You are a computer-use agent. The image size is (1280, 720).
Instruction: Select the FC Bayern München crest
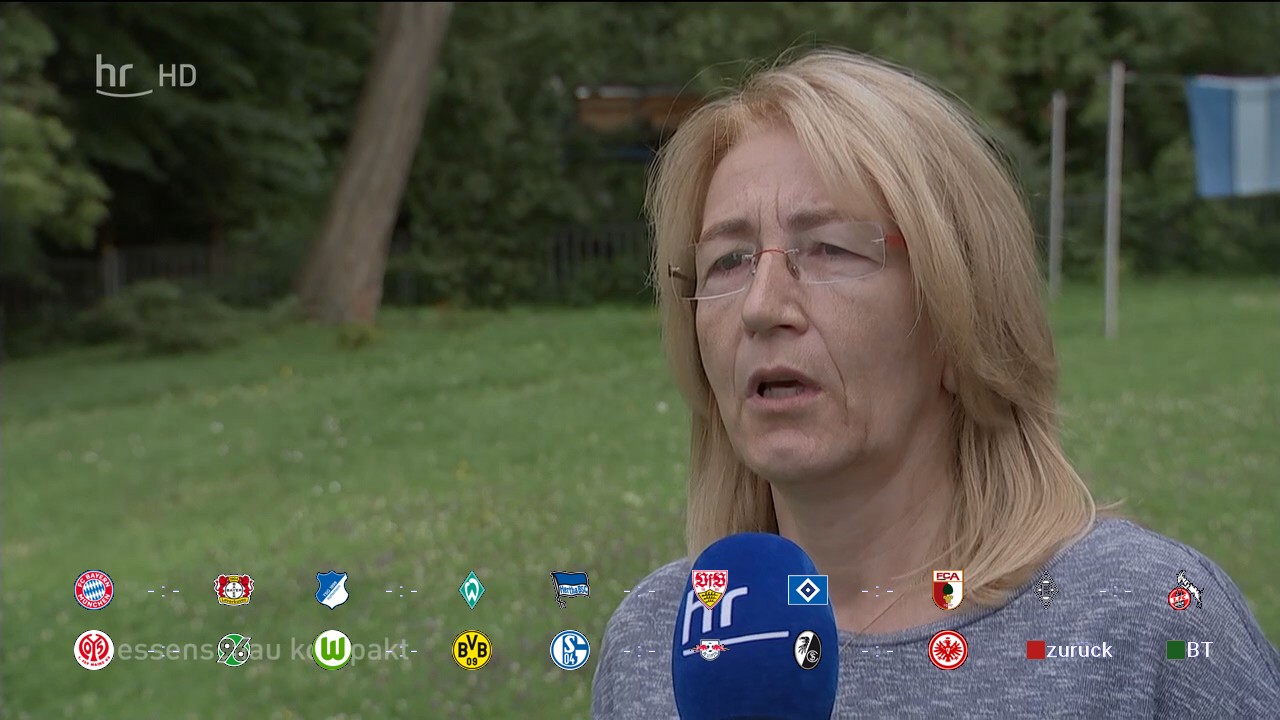(94, 590)
